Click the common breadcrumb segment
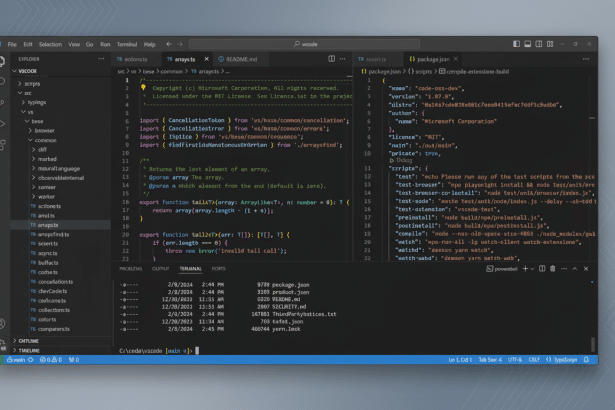The width and height of the screenshot is (615, 410). 172,71
